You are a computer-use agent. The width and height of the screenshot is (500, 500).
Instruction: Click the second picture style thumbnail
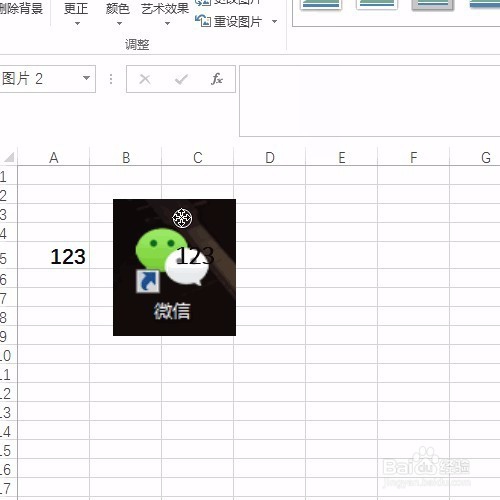click(377, 5)
